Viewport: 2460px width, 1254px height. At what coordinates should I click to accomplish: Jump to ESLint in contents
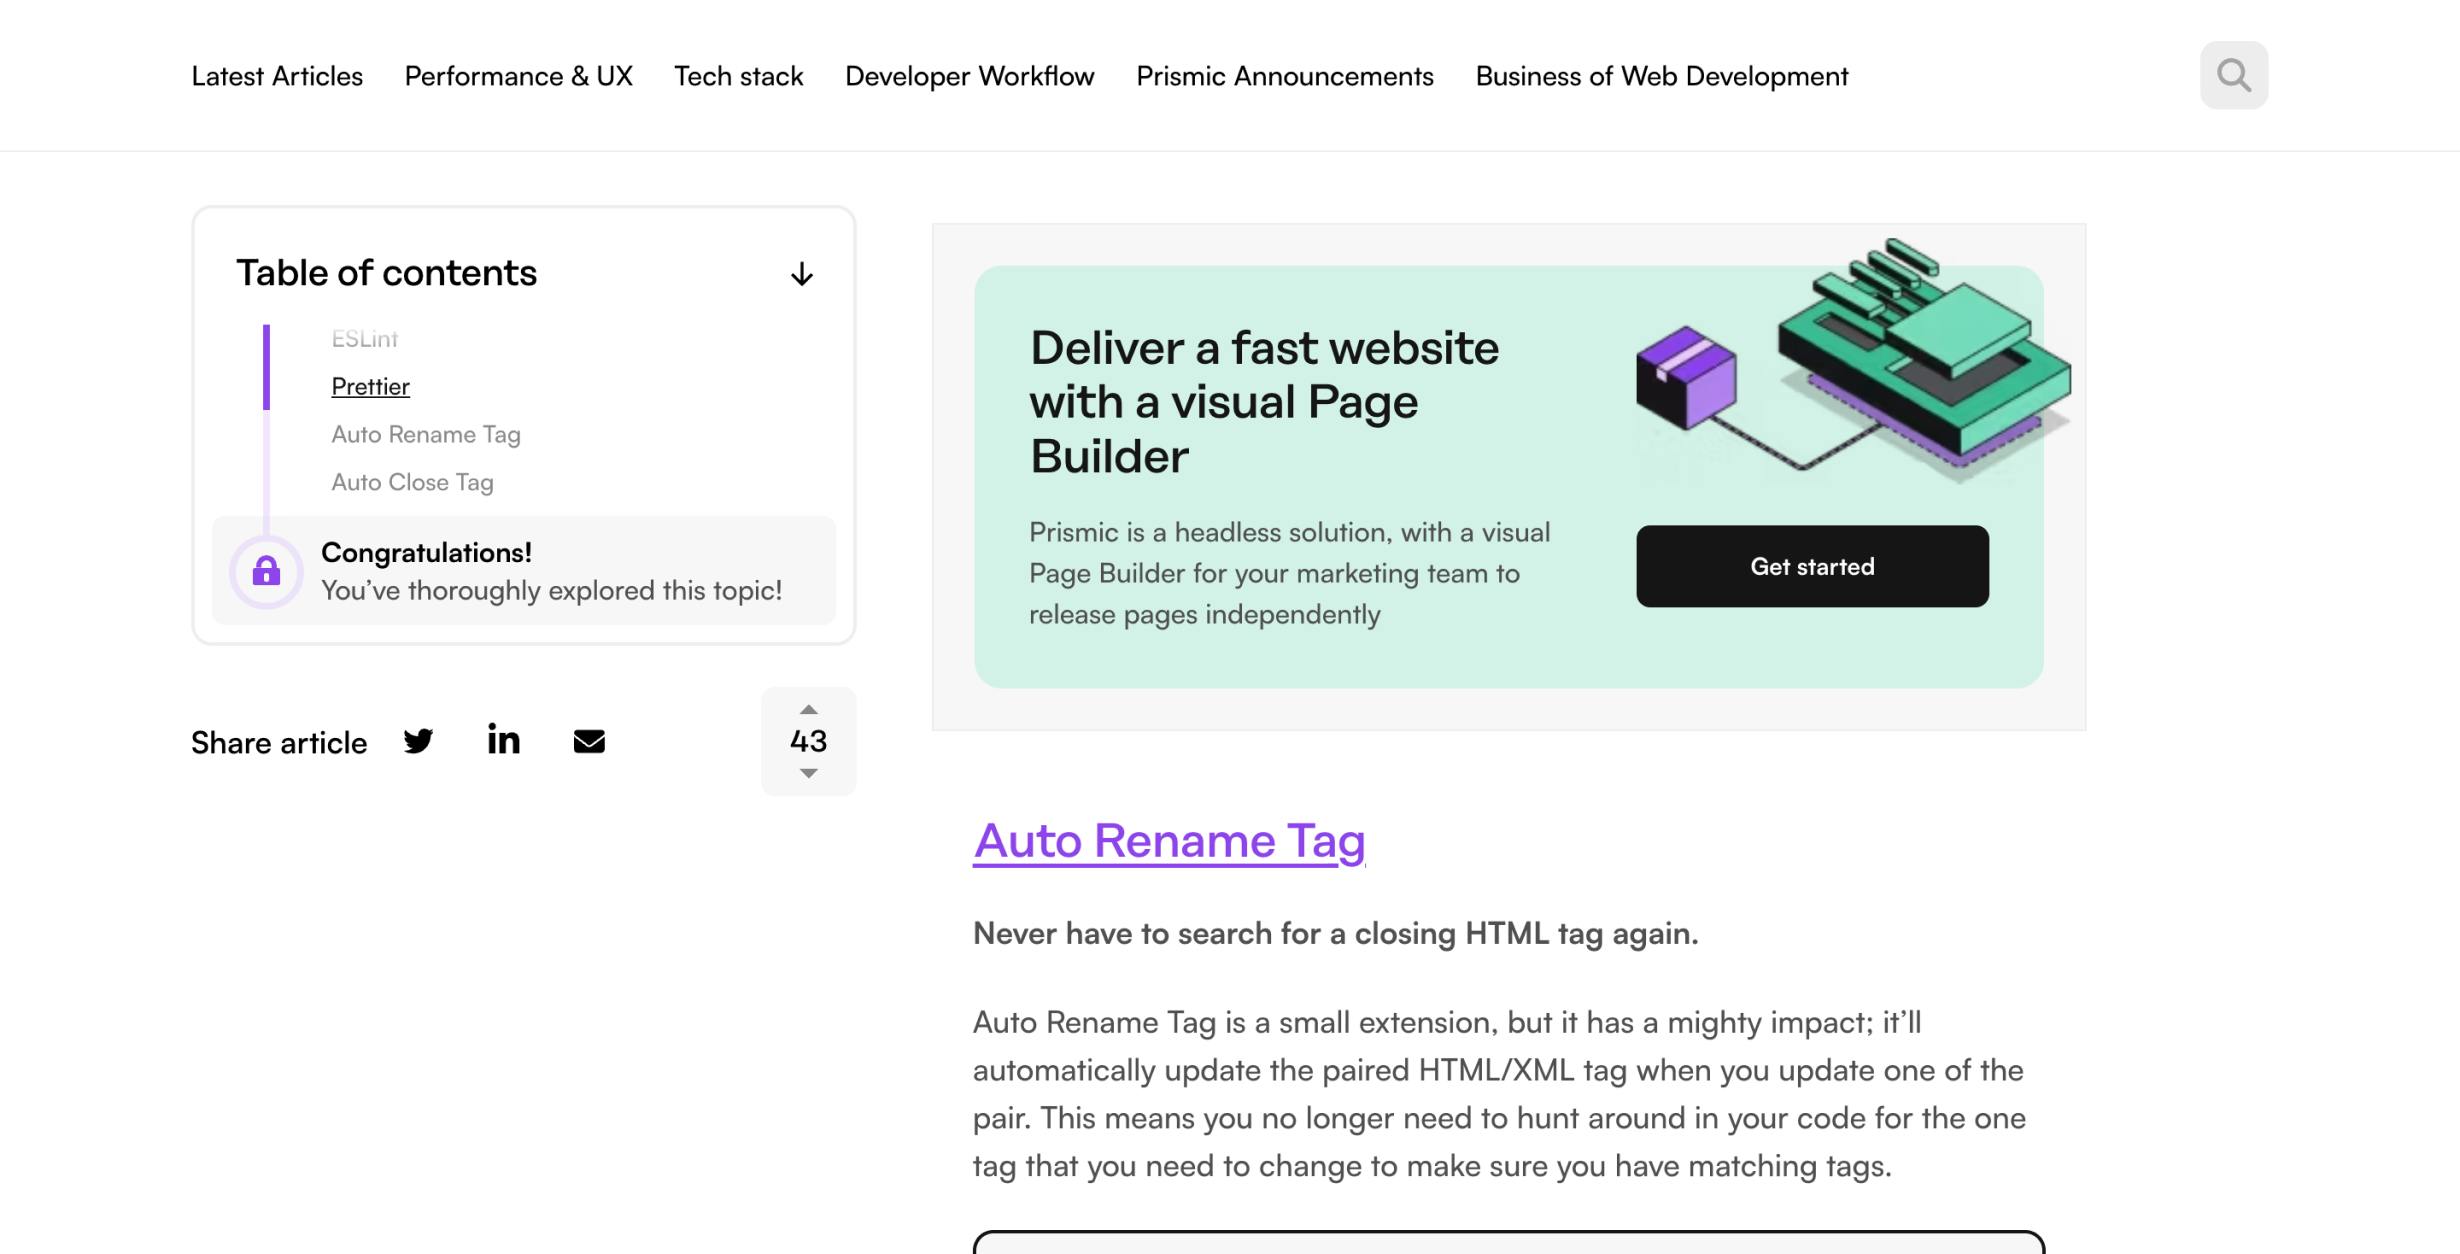pos(364,339)
